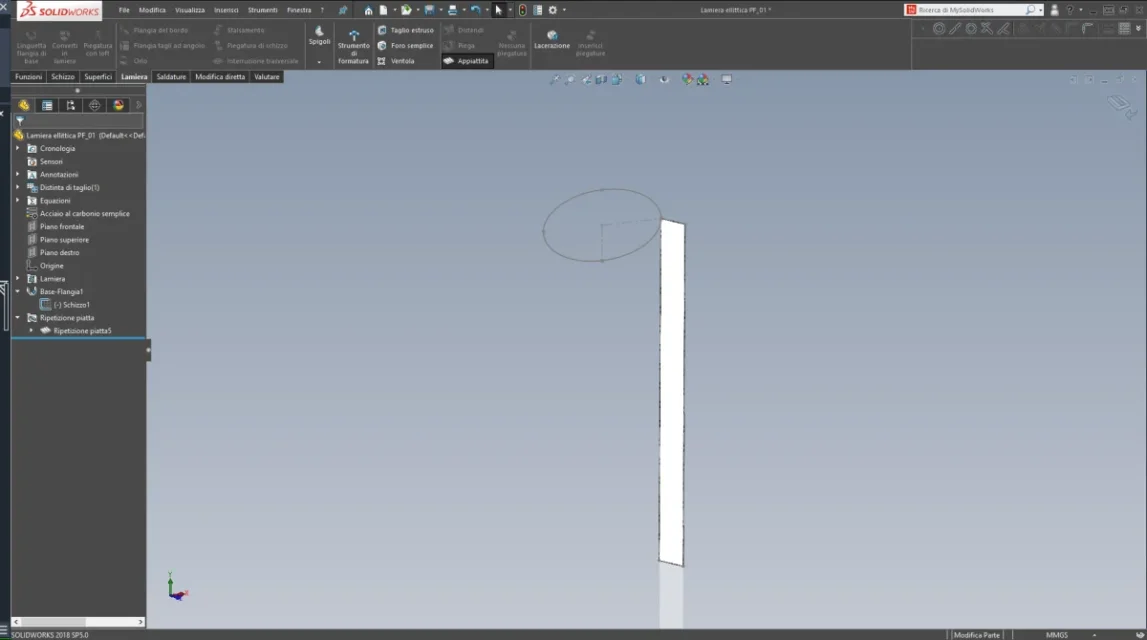
Task: Expand the Ripetizione piatta5 node
Action: [31, 330]
